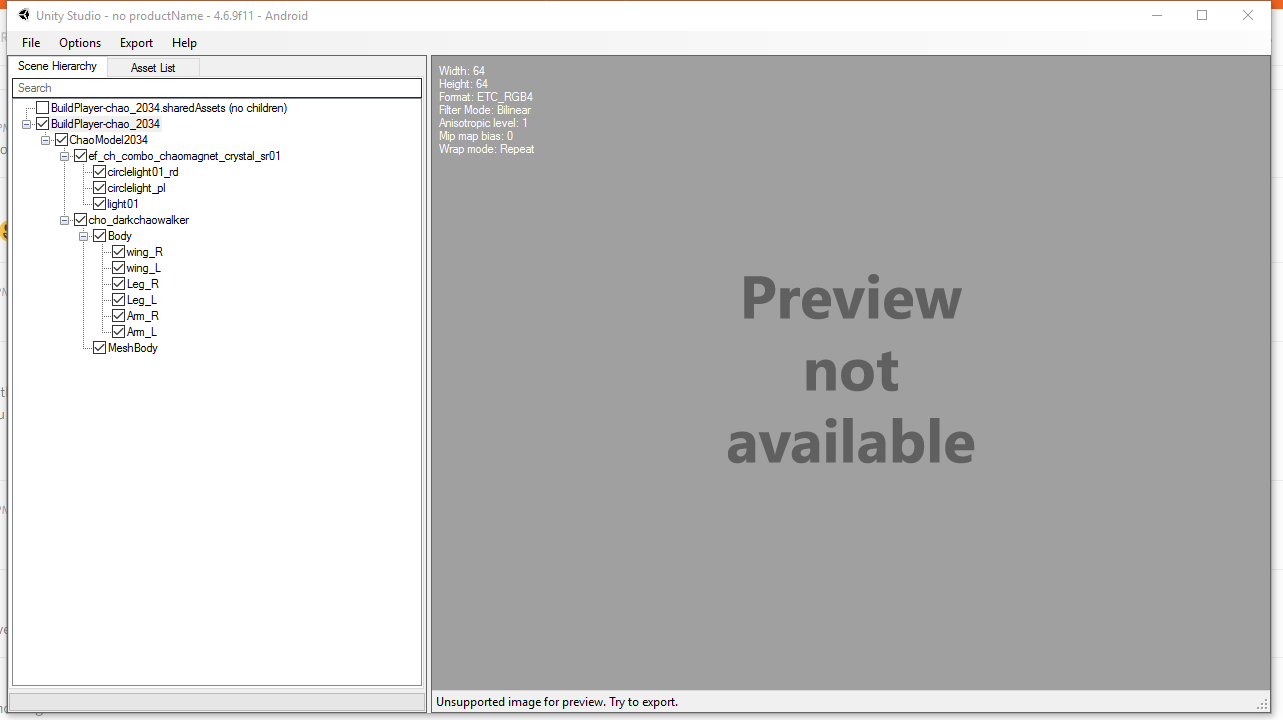Click the Format: ETC_RGB4 info text
This screenshot has width=1283, height=720.
click(486, 97)
